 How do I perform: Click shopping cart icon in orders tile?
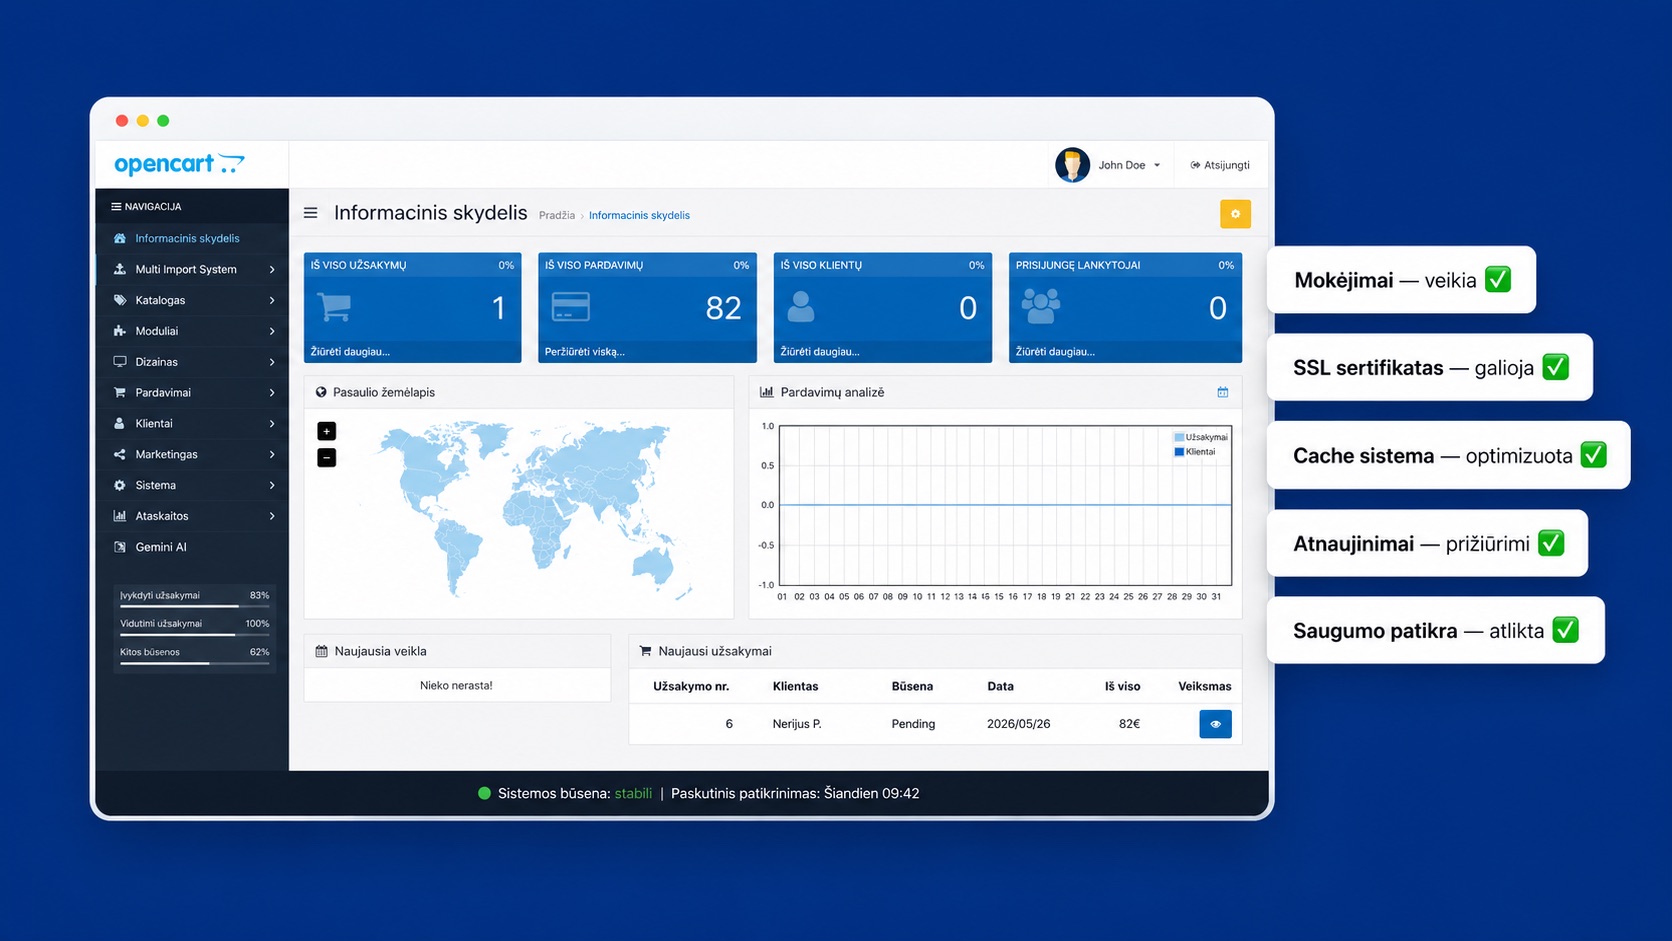(335, 306)
